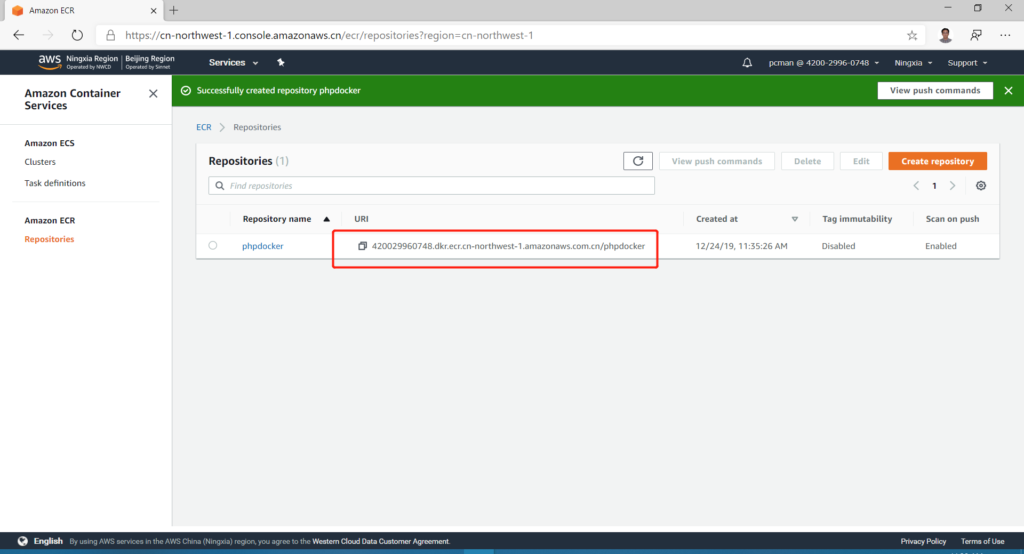Copy the phpdocker repository URI
Viewport: 1024px width, 554px height.
[363, 246]
